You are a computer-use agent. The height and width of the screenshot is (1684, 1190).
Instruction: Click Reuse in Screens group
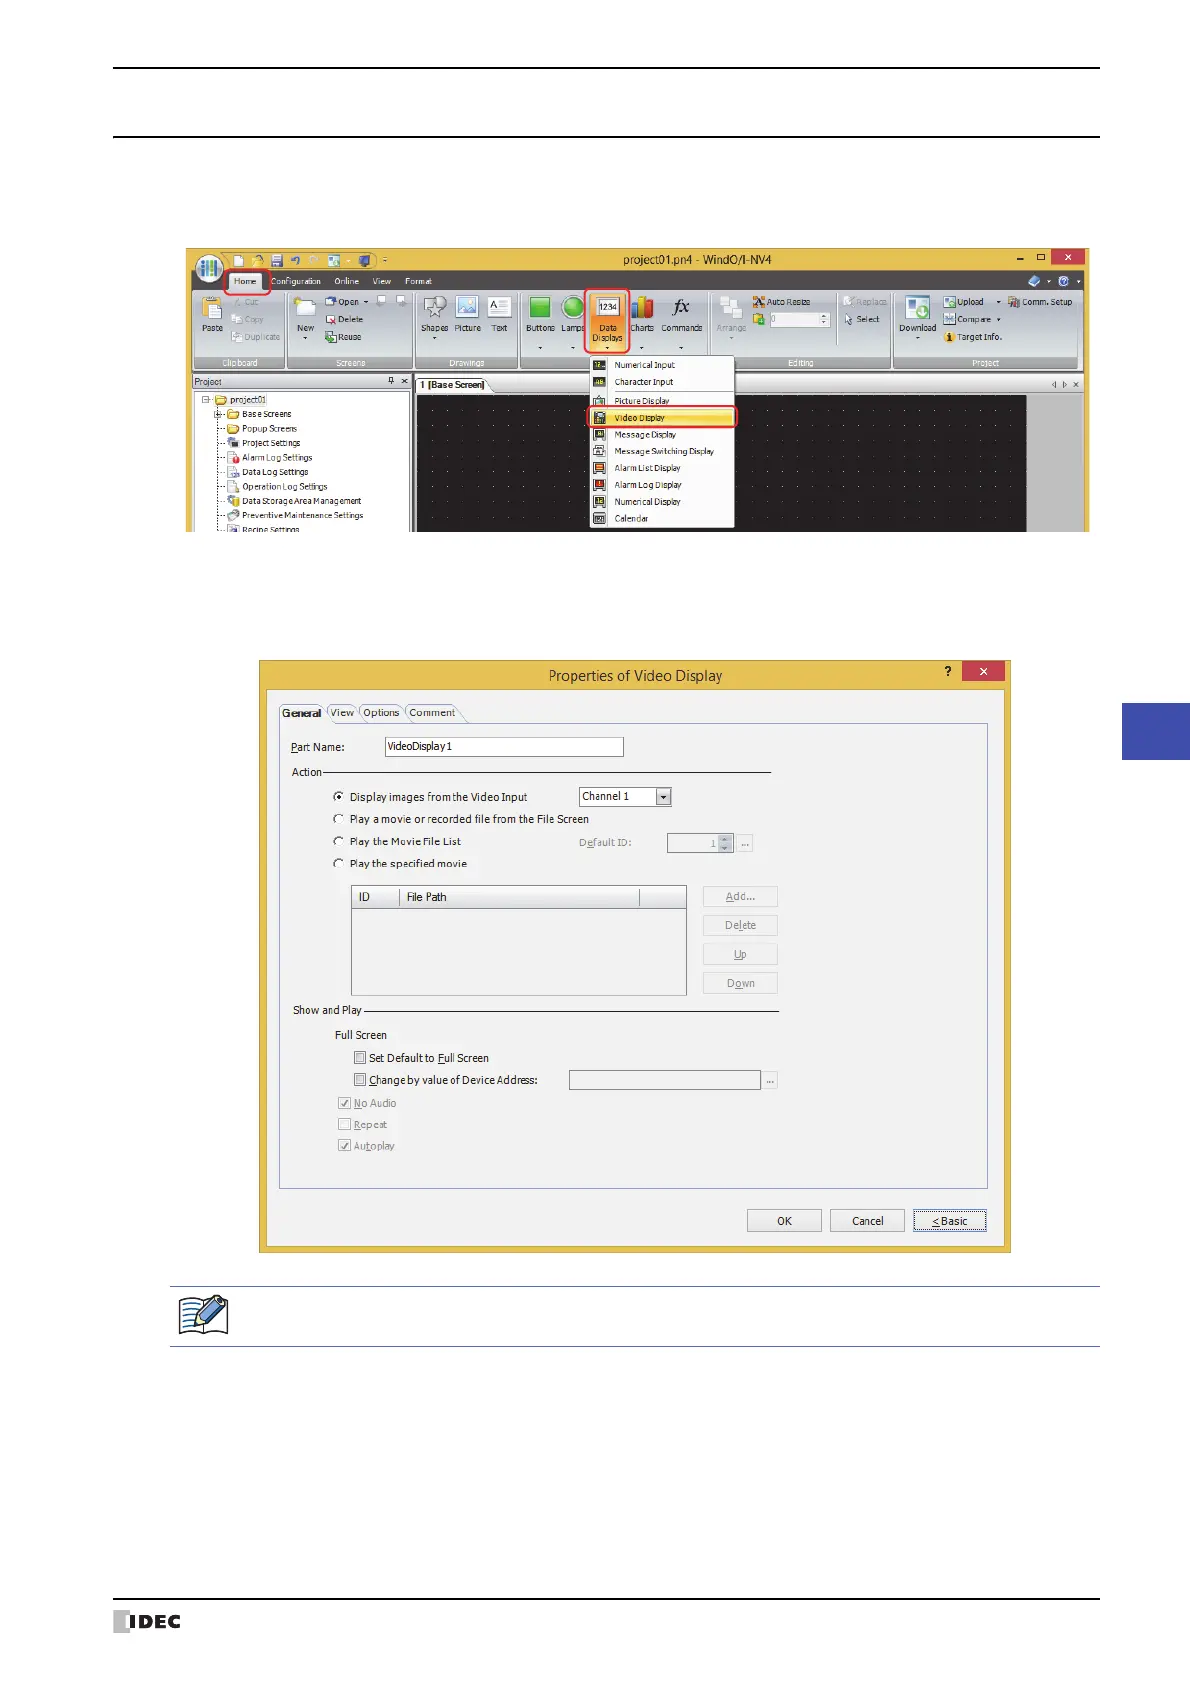click(x=343, y=337)
